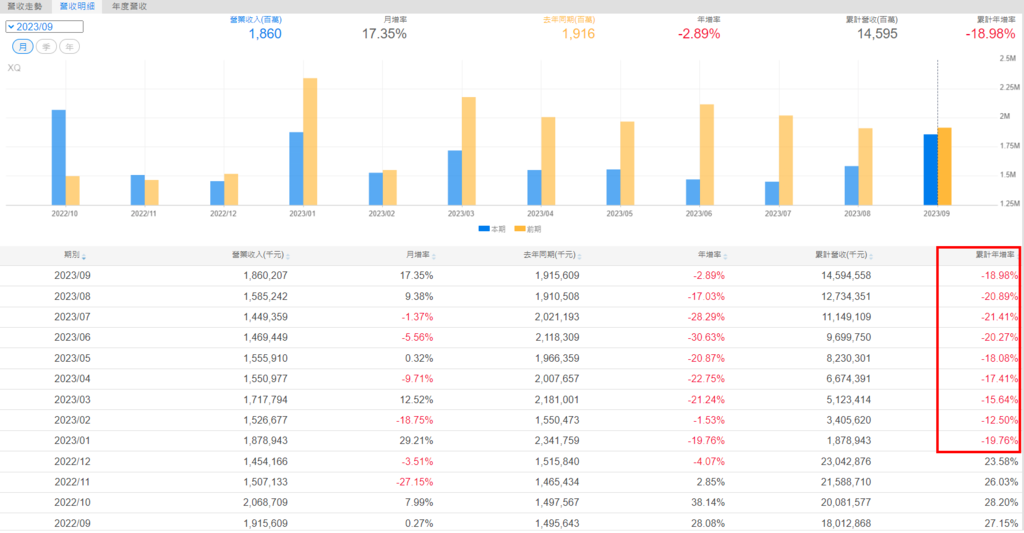The height and width of the screenshot is (533, 1024).
Task: Select the 2022/10 table row period cell
Action: tap(72, 503)
